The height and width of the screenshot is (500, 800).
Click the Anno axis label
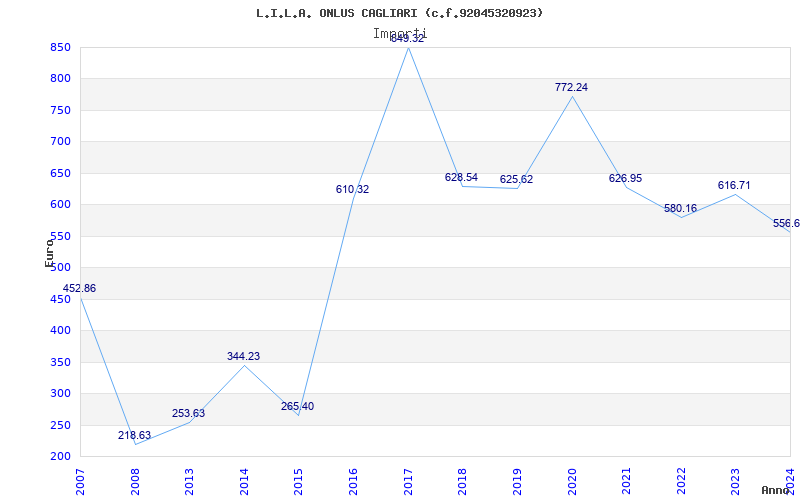[776, 490]
